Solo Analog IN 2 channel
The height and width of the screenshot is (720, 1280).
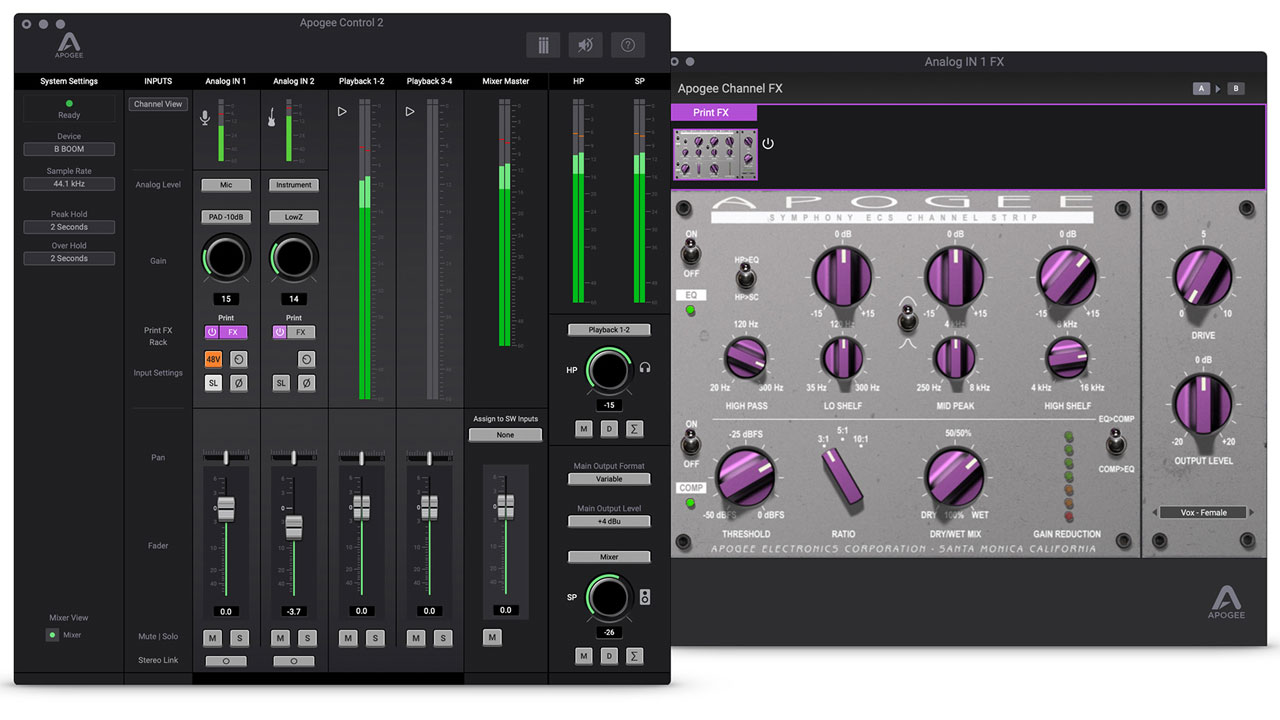click(x=307, y=638)
